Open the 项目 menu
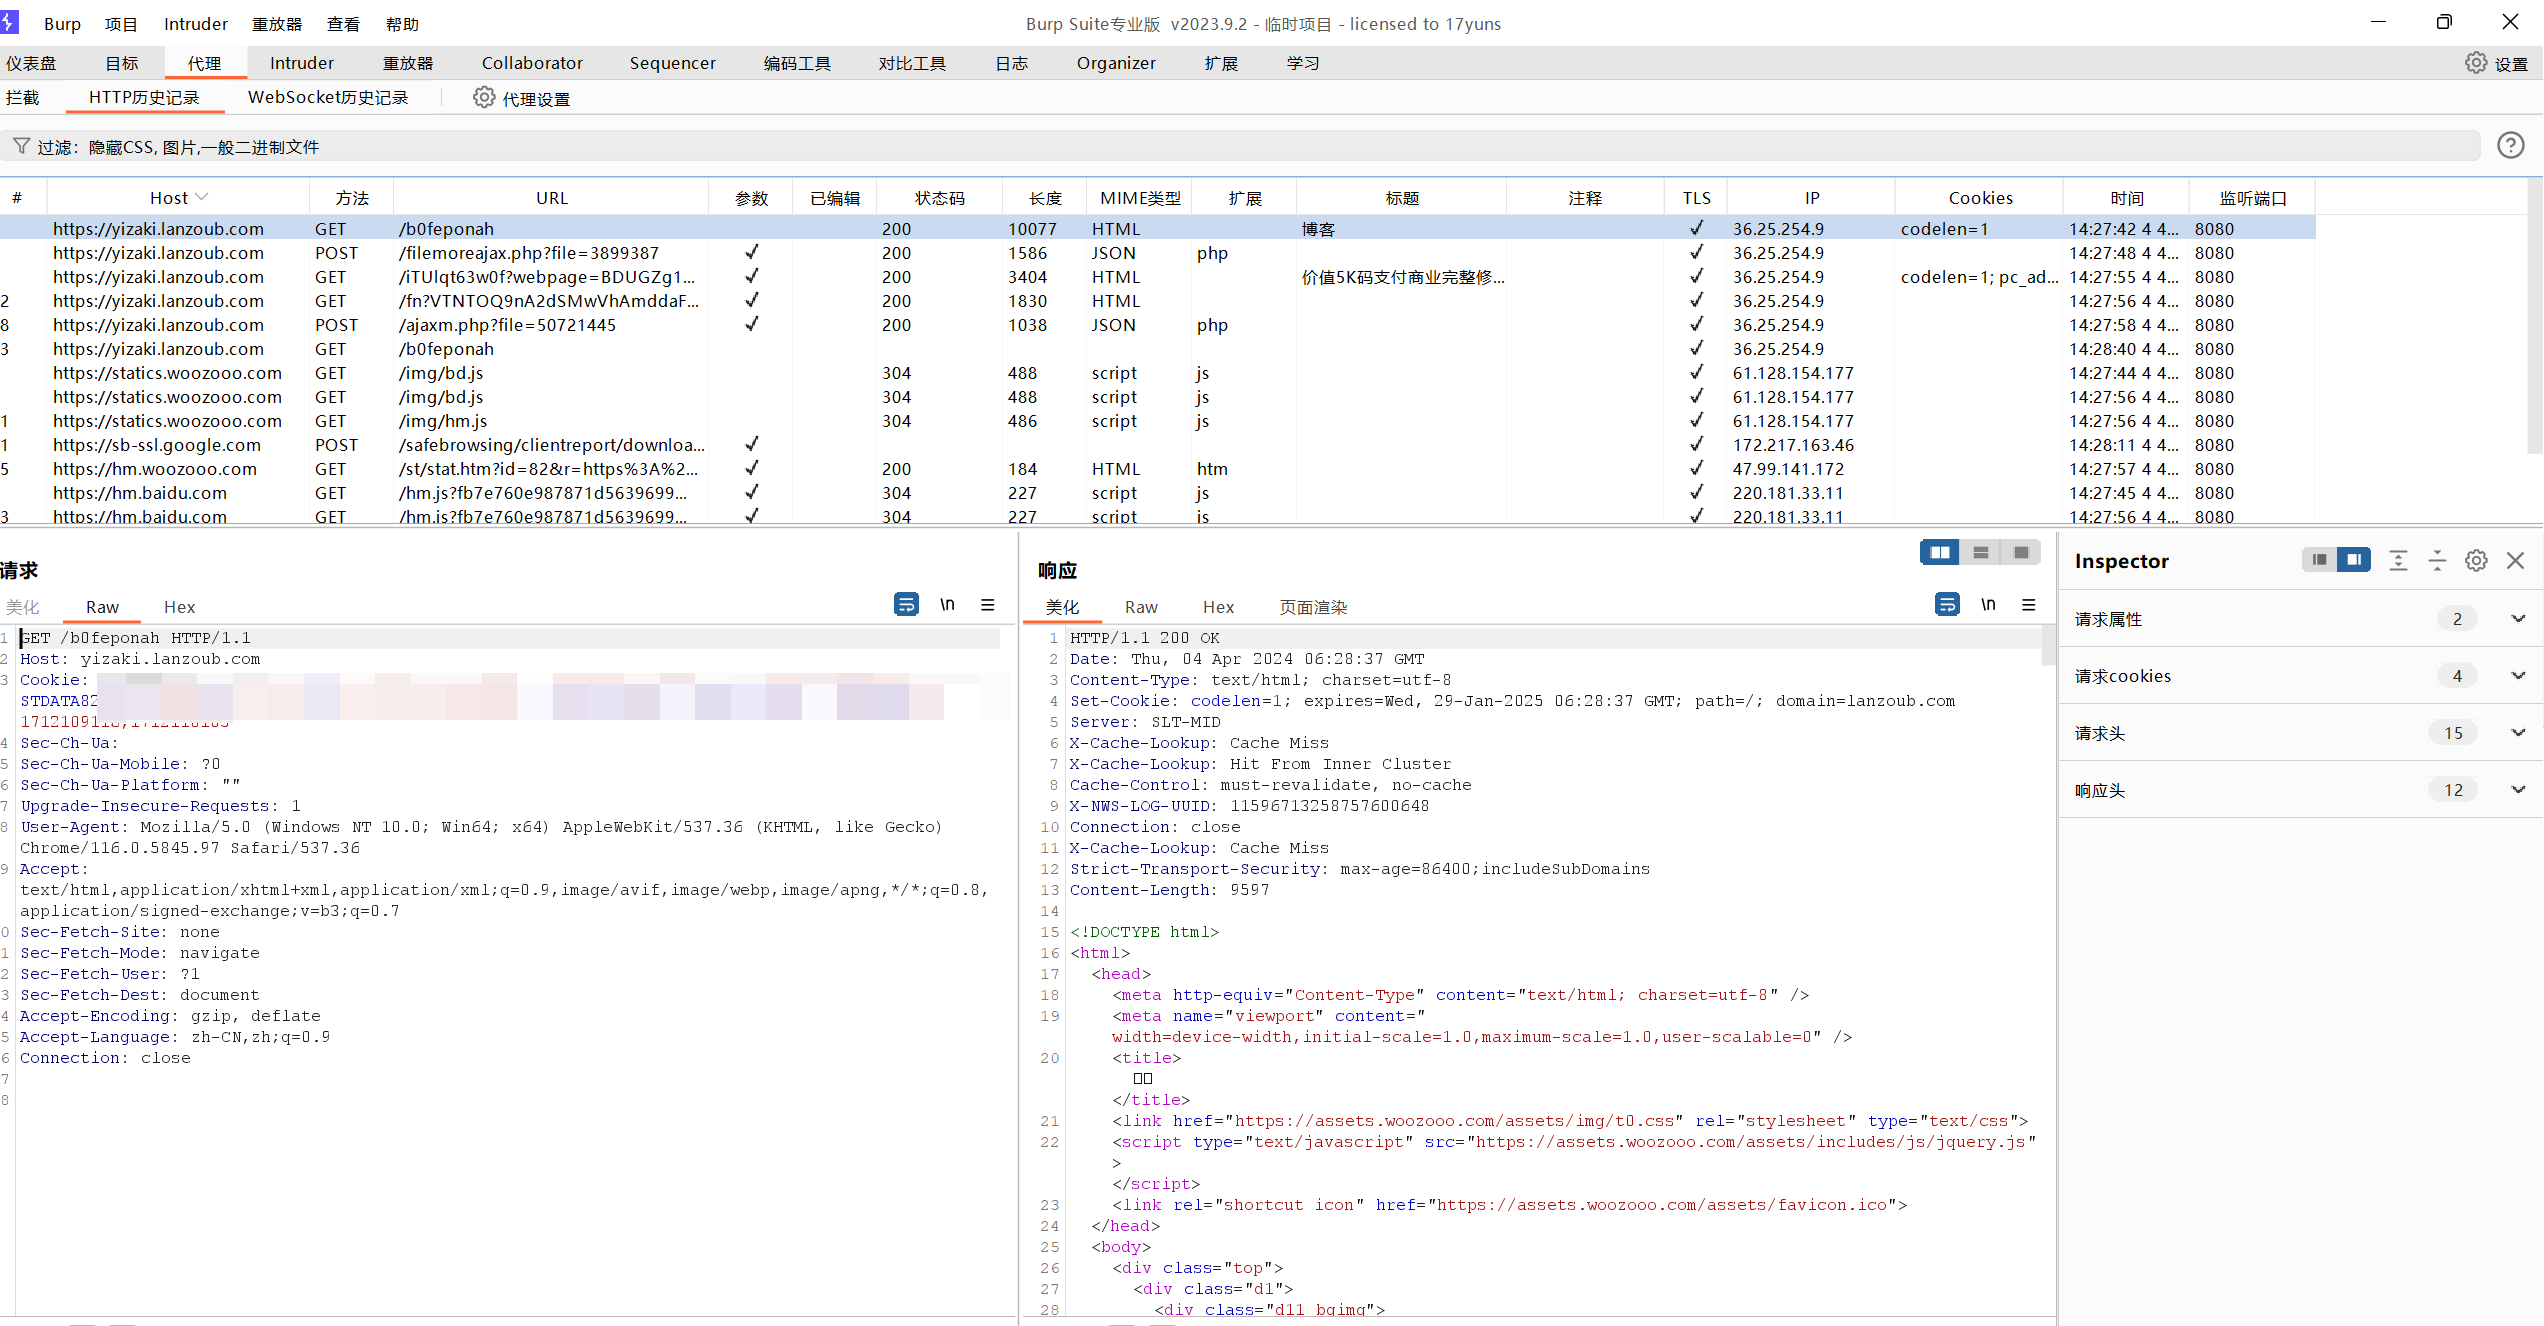Viewport: 2544px width, 1326px height. pos(121,24)
